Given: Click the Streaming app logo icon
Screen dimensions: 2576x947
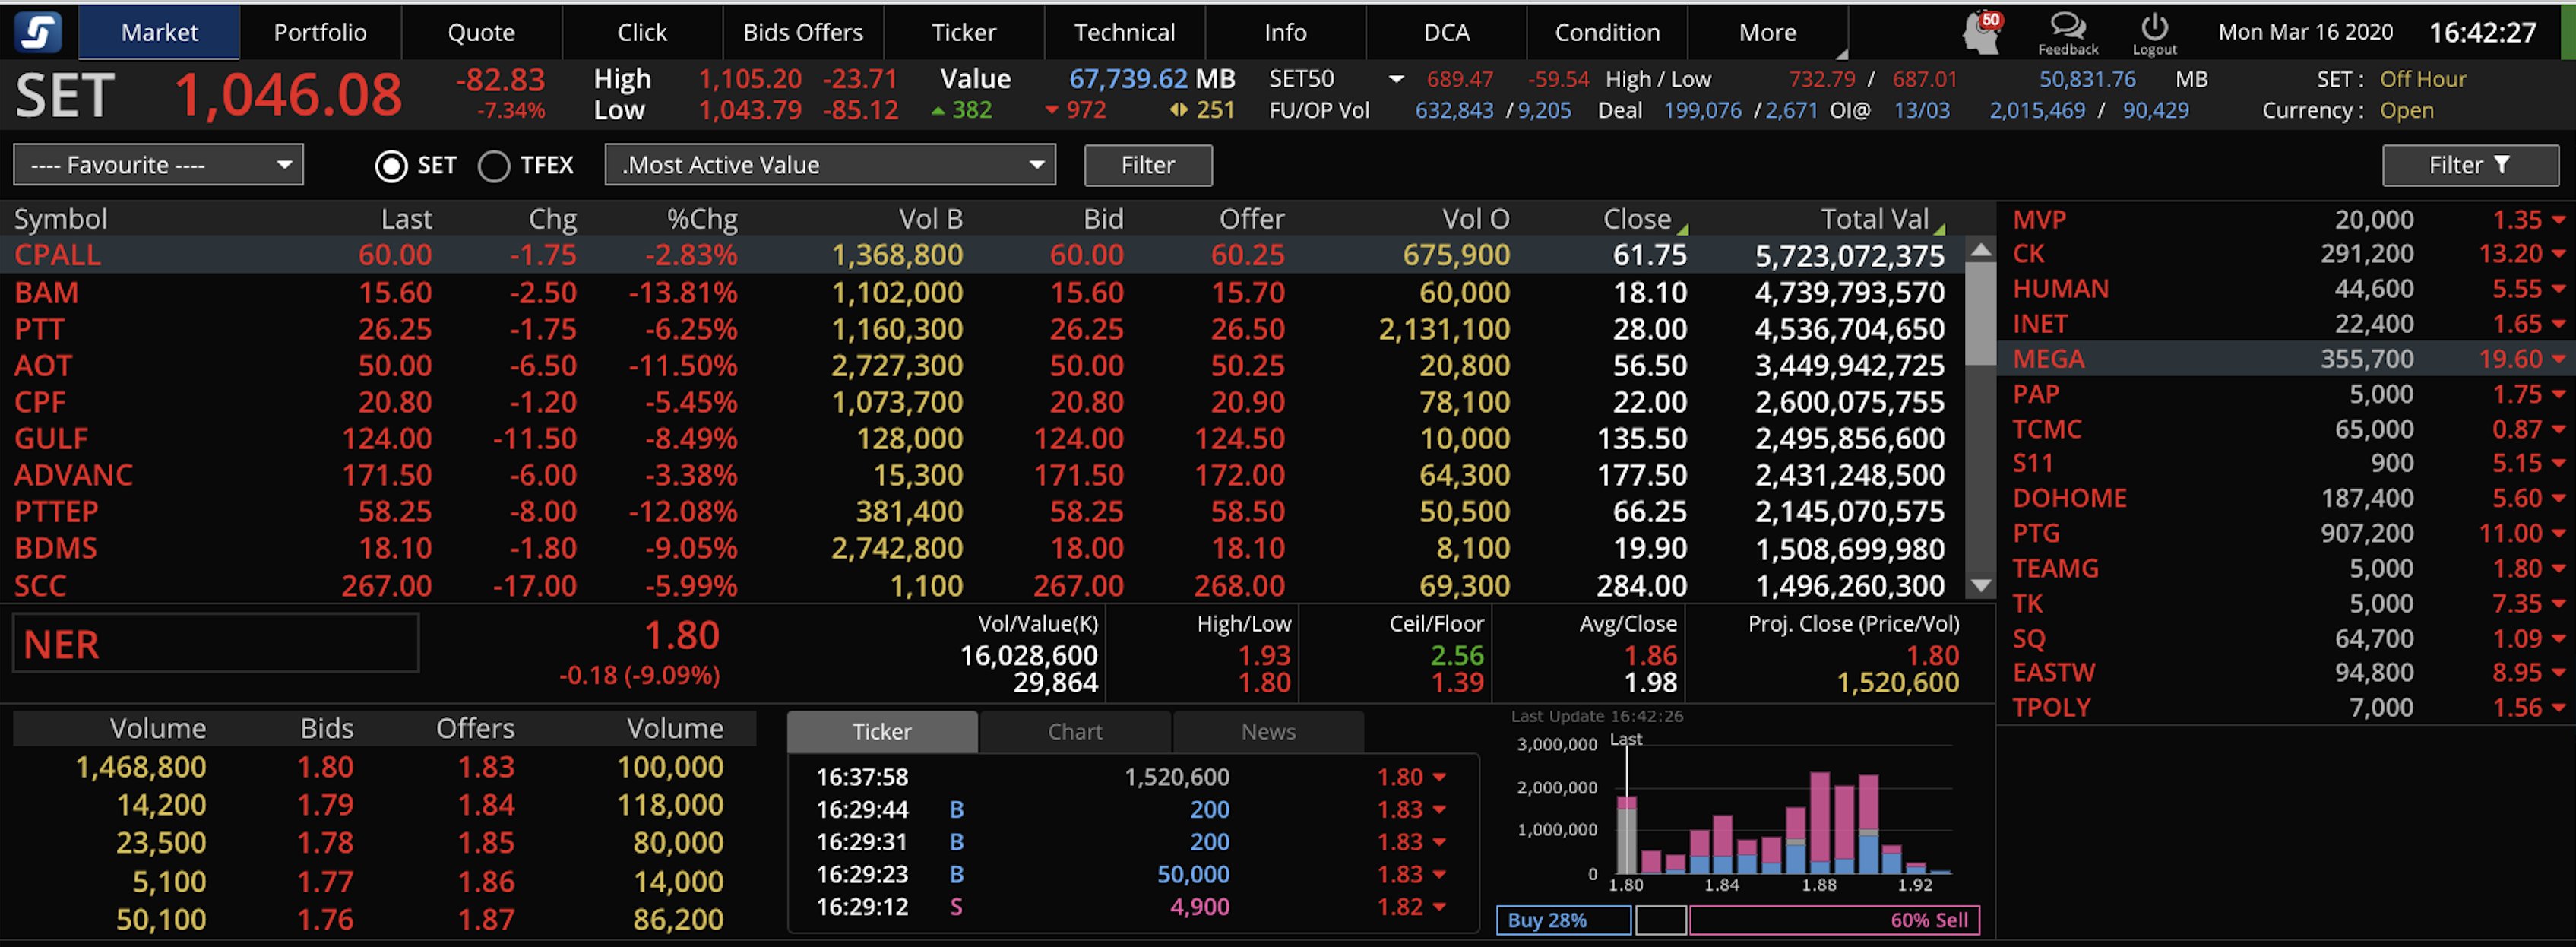Looking at the screenshot, I should click(x=38, y=31).
